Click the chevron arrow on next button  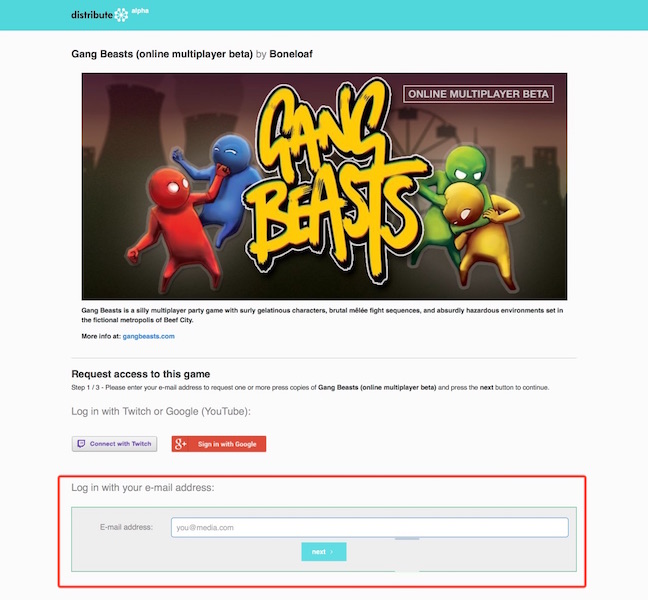(331, 552)
